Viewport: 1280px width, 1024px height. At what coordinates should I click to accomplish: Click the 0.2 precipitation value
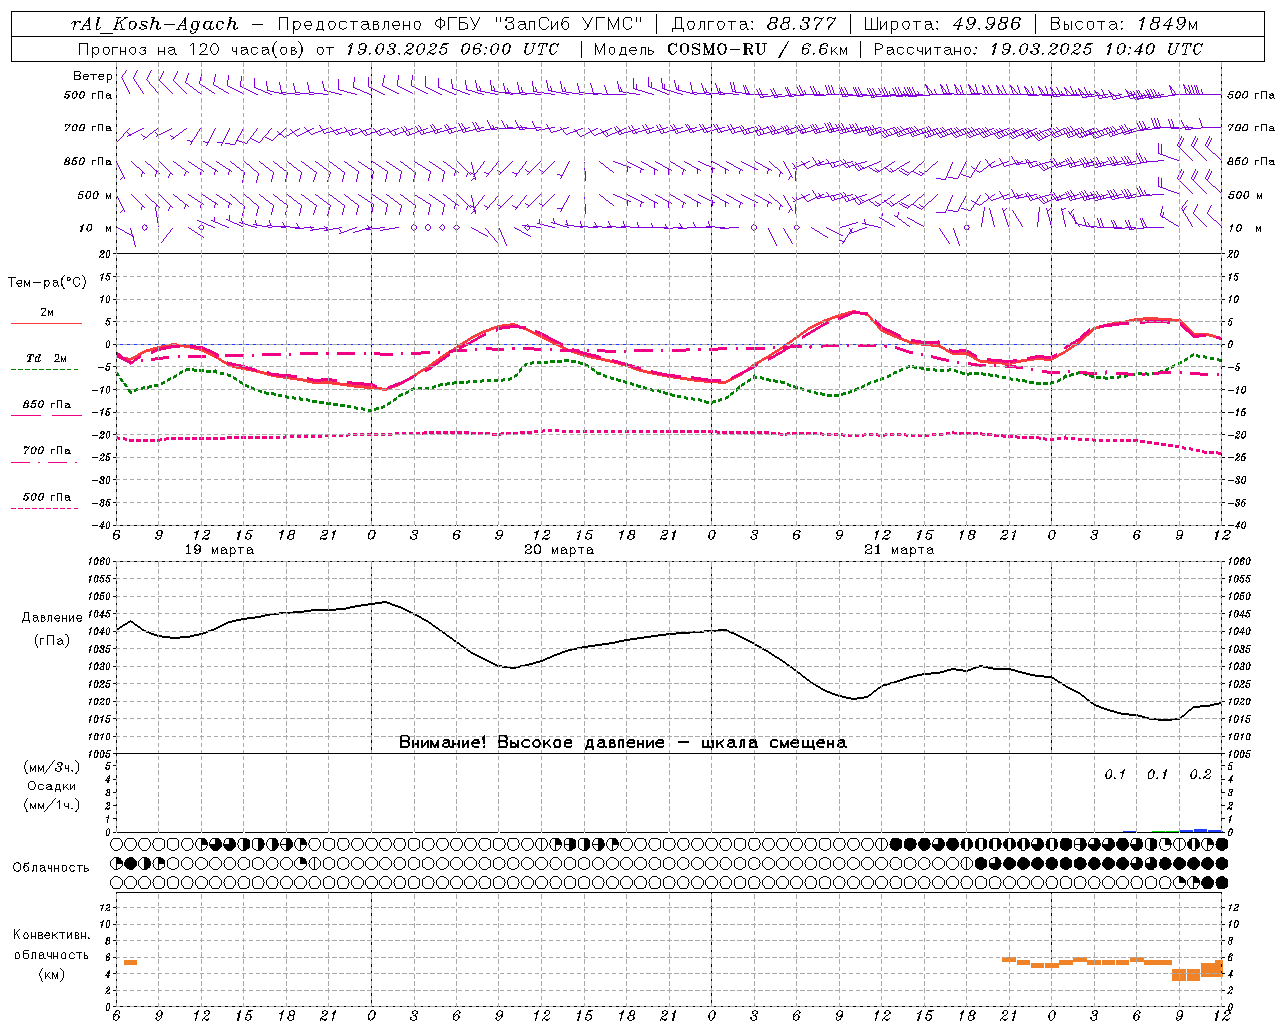tap(1200, 775)
